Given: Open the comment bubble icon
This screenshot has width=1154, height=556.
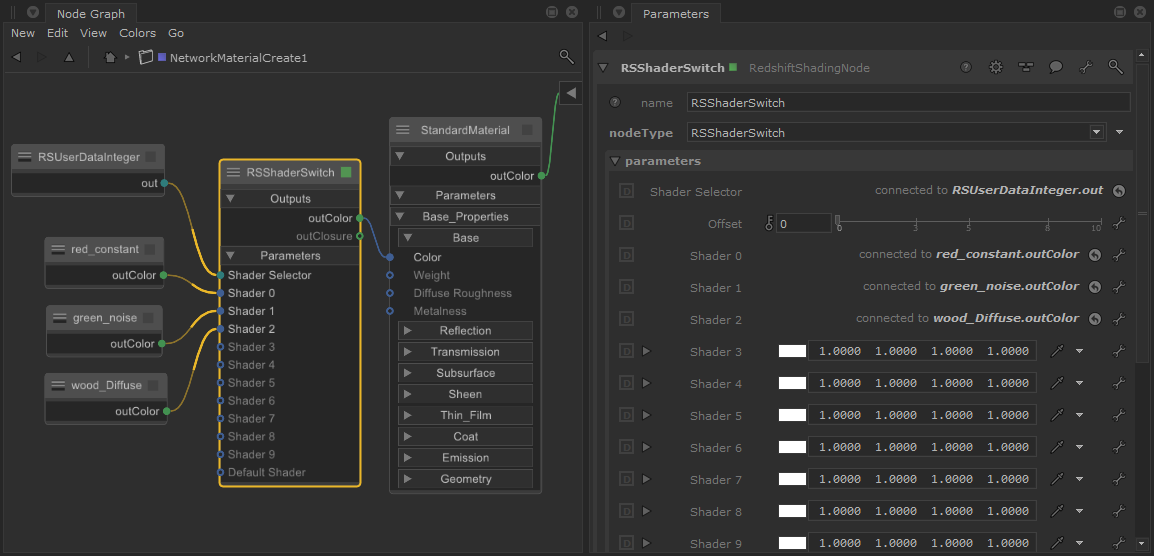Looking at the screenshot, I should [x=1056, y=67].
